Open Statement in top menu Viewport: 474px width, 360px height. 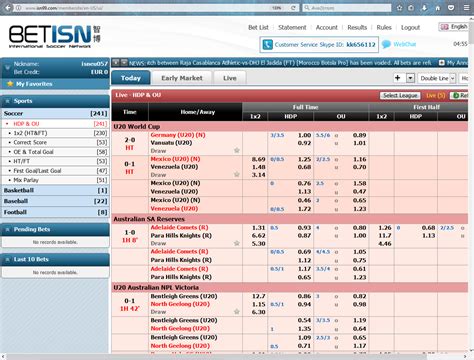(292, 27)
